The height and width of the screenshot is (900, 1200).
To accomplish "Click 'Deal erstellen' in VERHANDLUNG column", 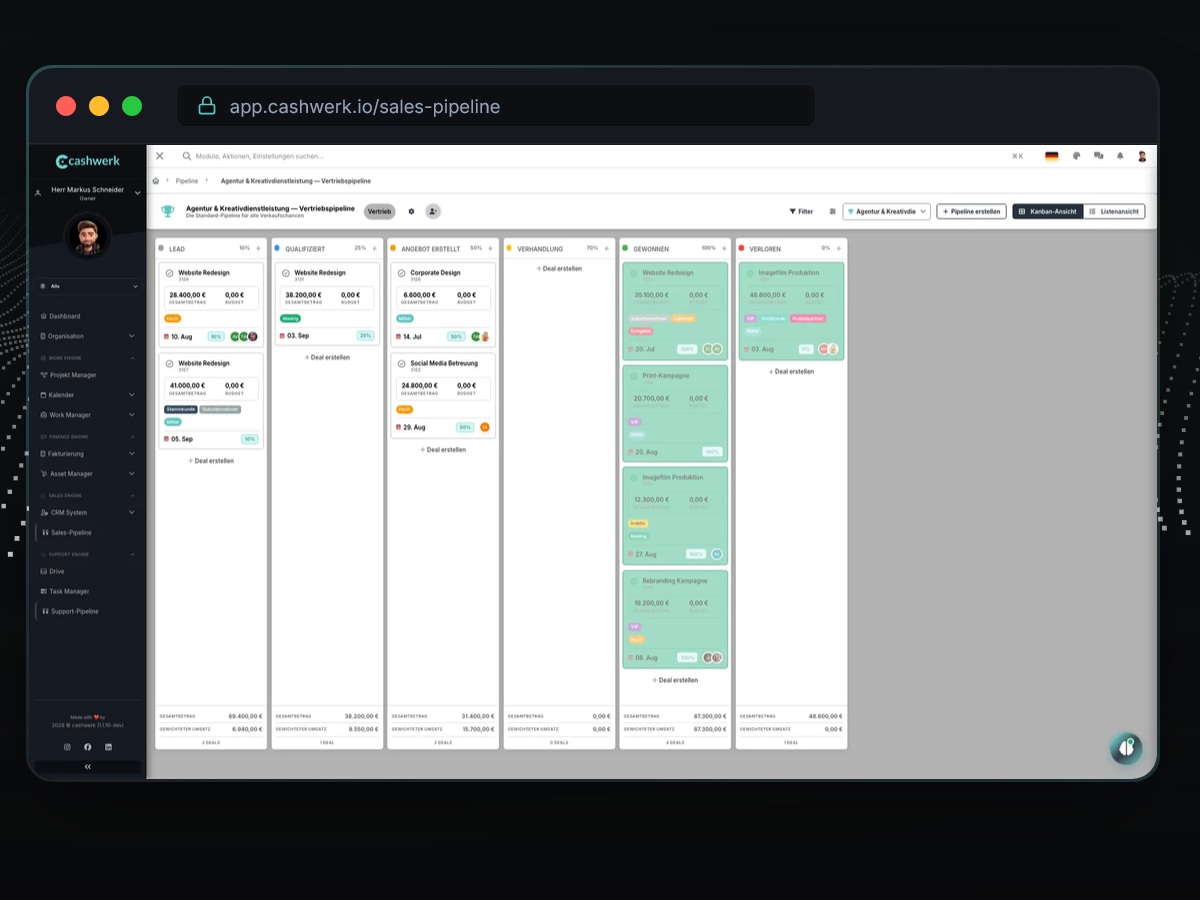I will pos(559,268).
